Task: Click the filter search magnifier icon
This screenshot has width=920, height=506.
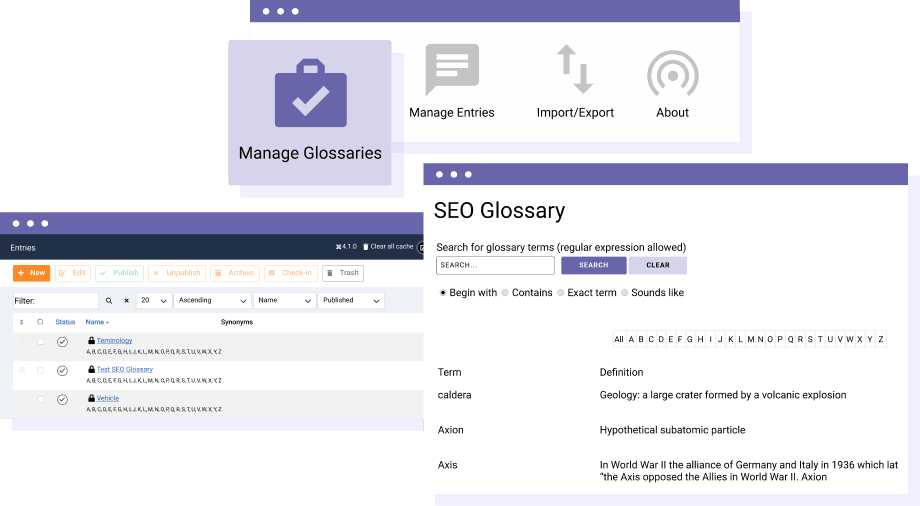Action: [x=109, y=300]
